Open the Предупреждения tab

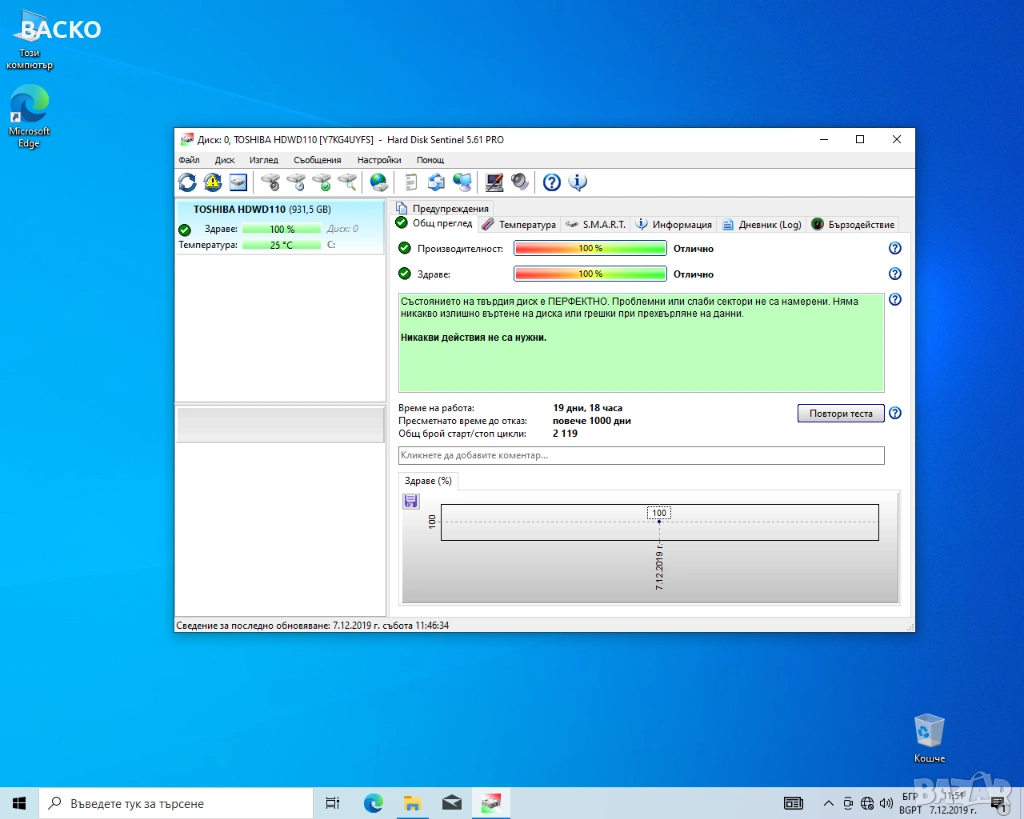pyautogui.click(x=443, y=208)
